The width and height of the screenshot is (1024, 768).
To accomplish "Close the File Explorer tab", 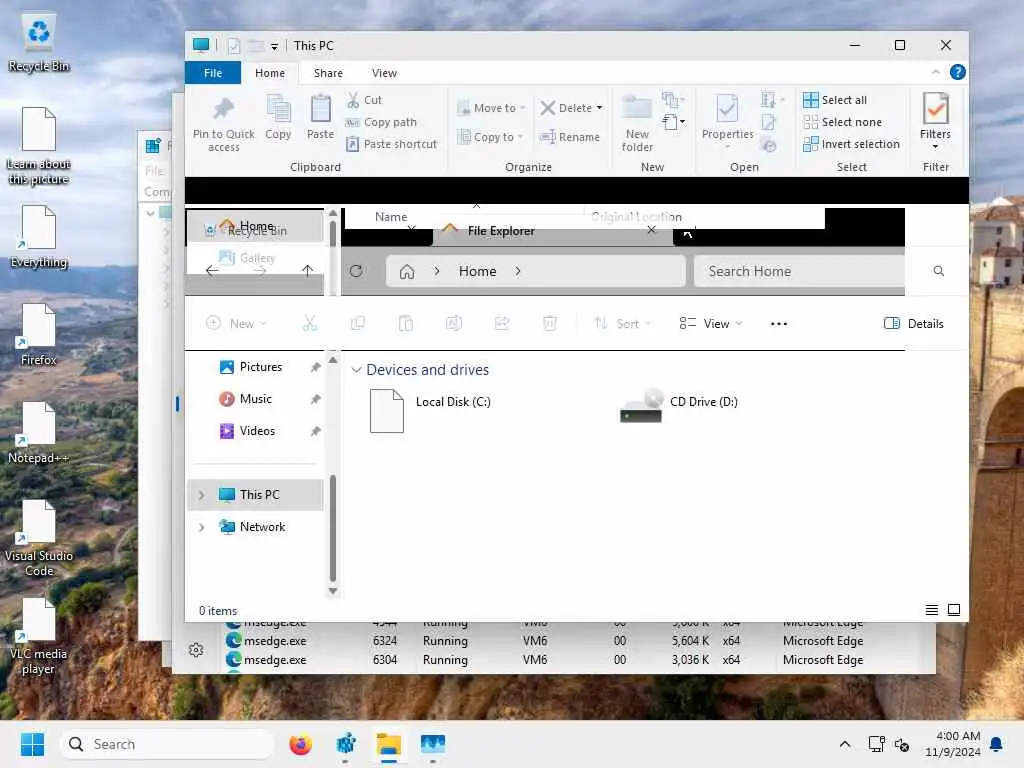I will (651, 230).
